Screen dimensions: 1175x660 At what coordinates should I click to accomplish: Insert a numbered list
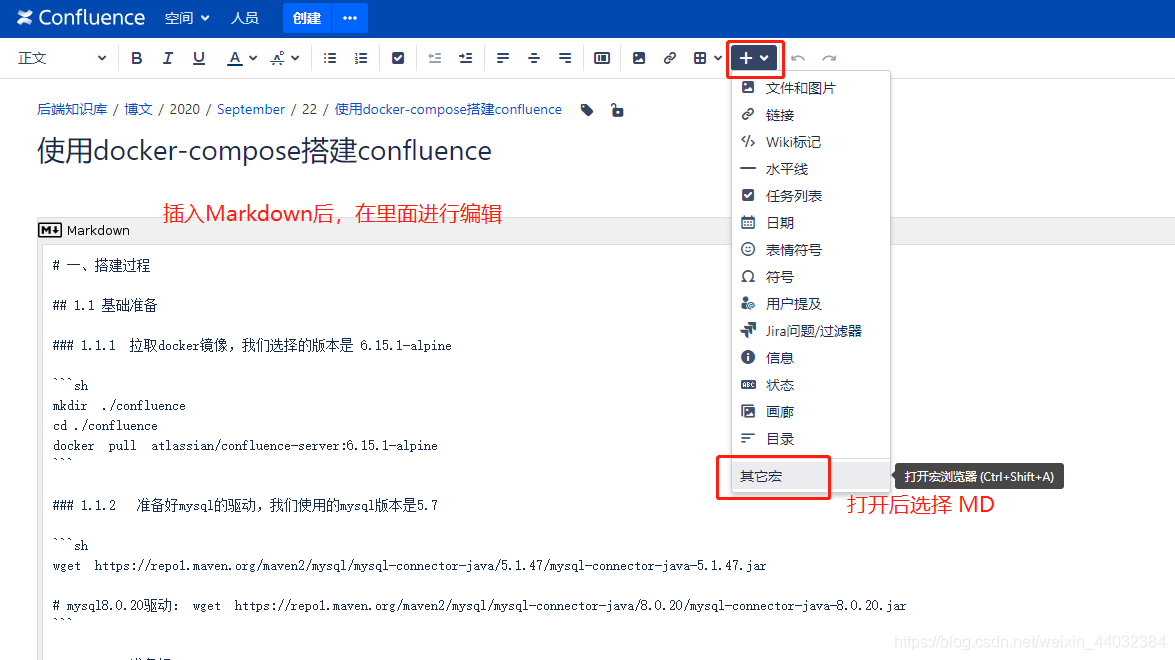[360, 58]
